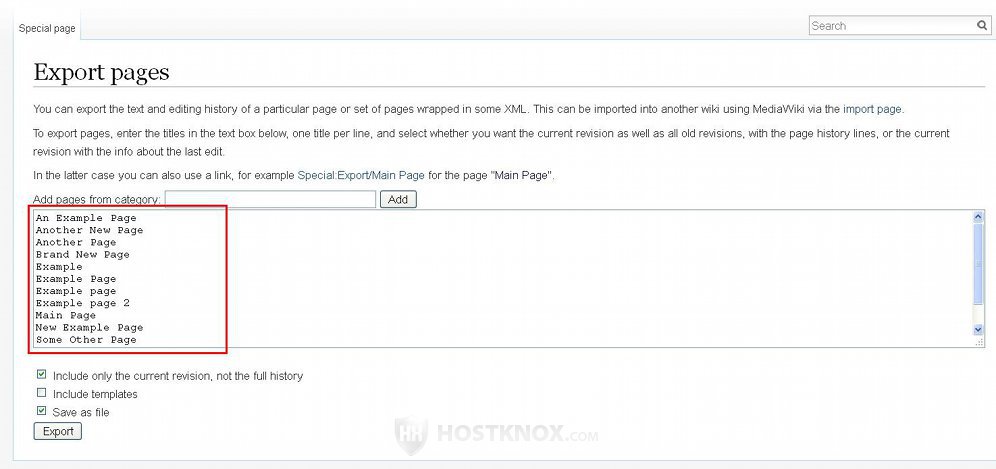This screenshot has width=996, height=469.
Task: Toggle 'Include only the current revision' checkbox
Action: [41, 375]
